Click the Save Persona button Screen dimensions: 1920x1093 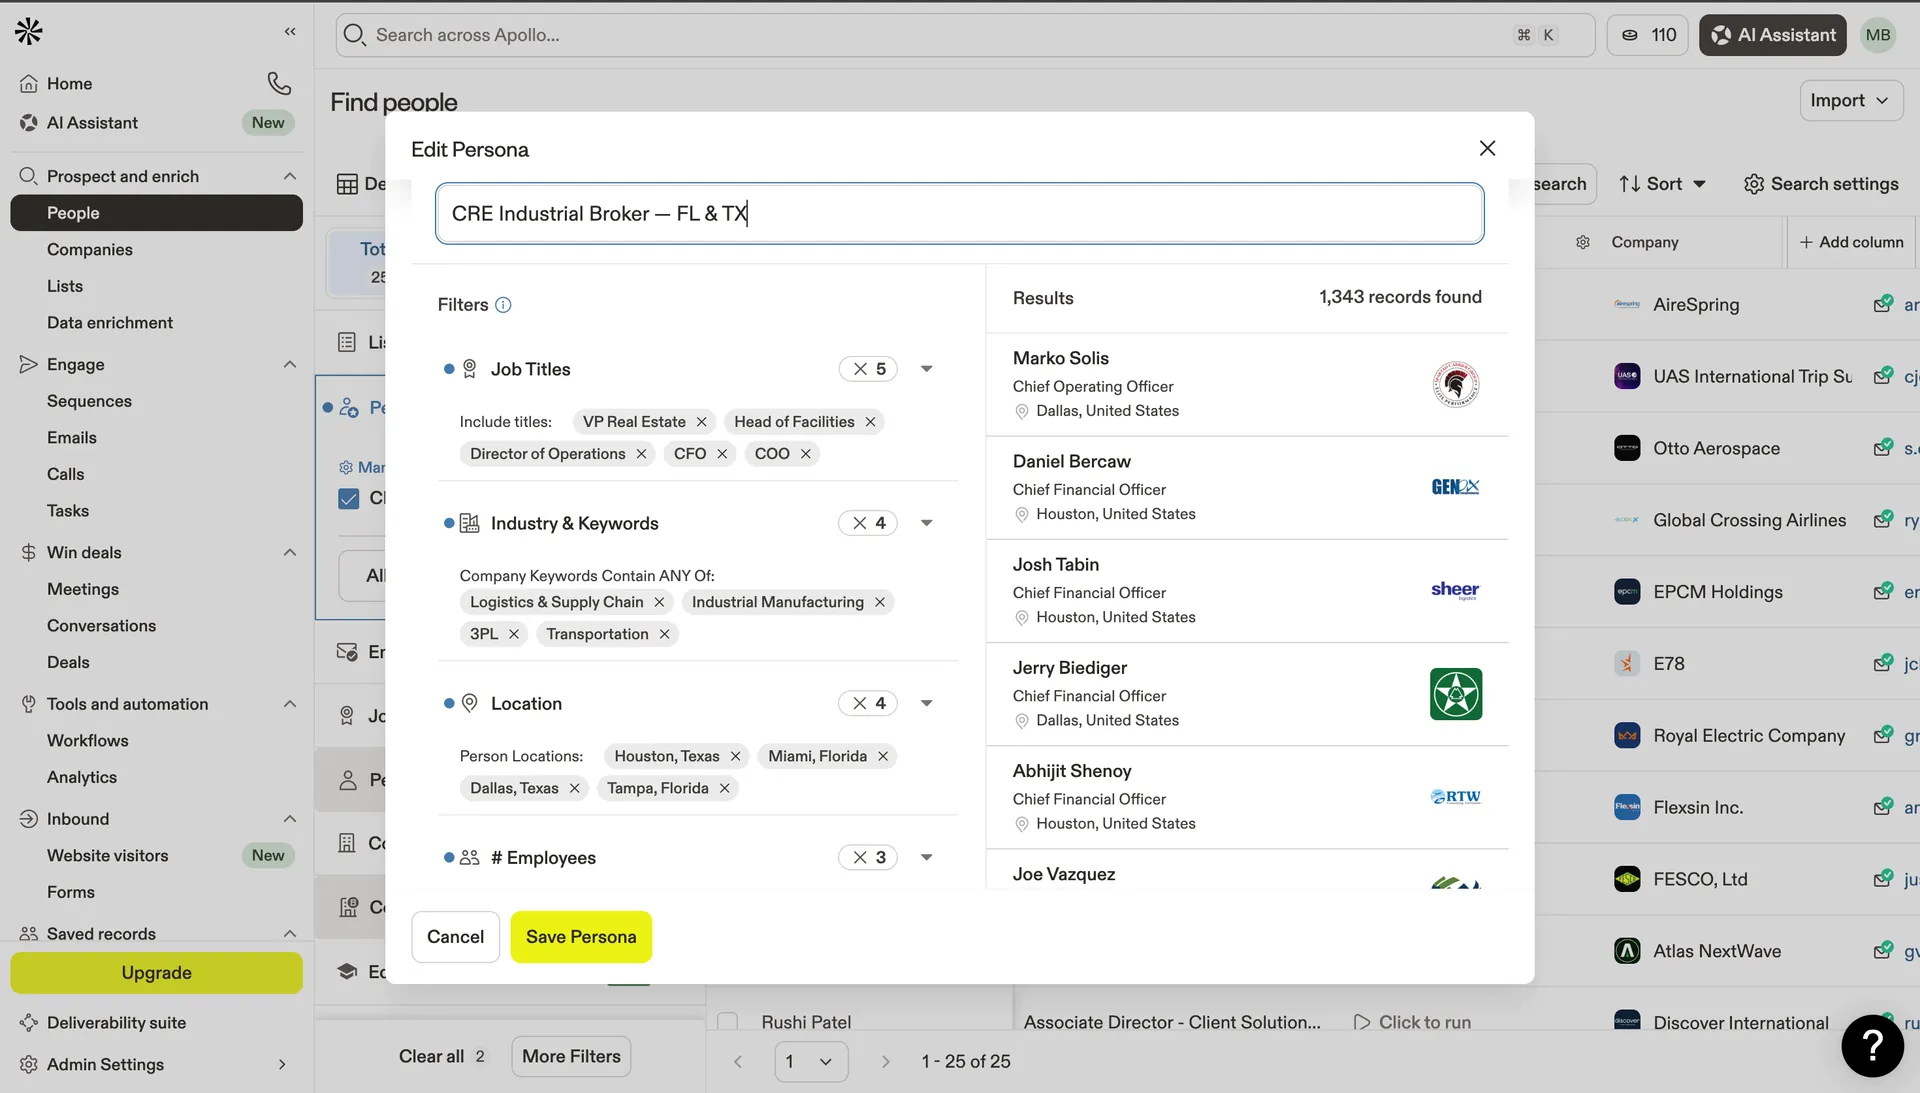(x=581, y=937)
